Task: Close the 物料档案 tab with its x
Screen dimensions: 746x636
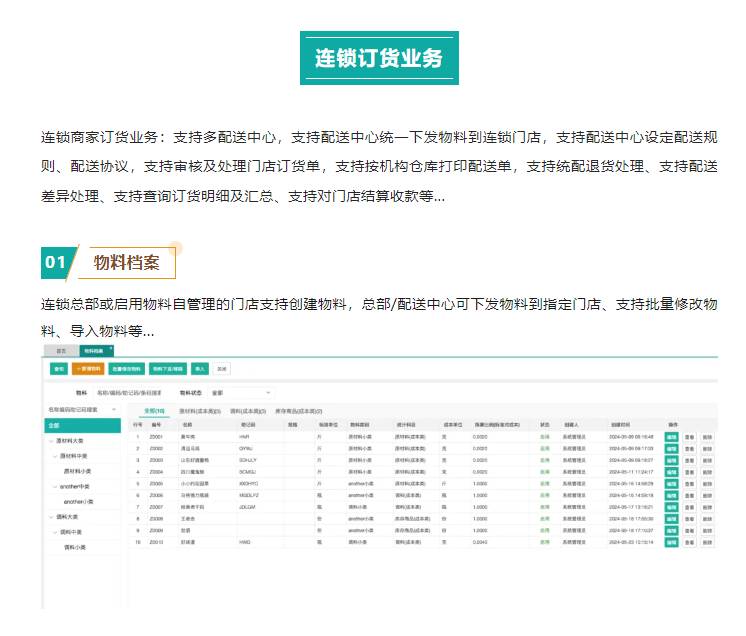Action: click(x=111, y=348)
